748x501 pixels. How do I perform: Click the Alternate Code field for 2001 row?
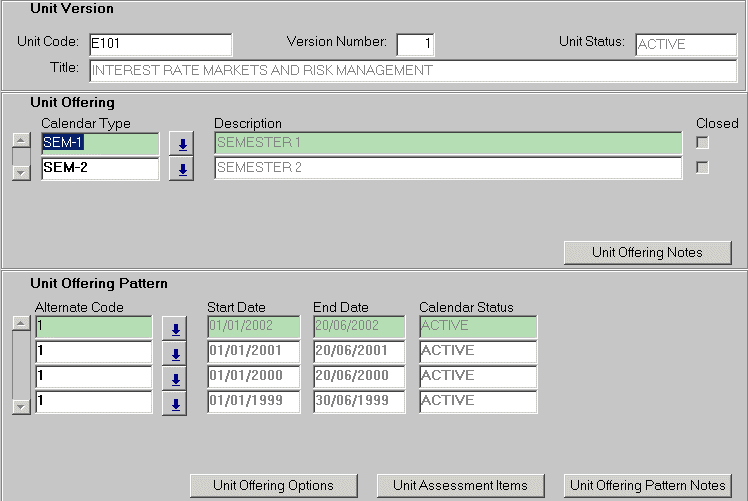coord(93,352)
